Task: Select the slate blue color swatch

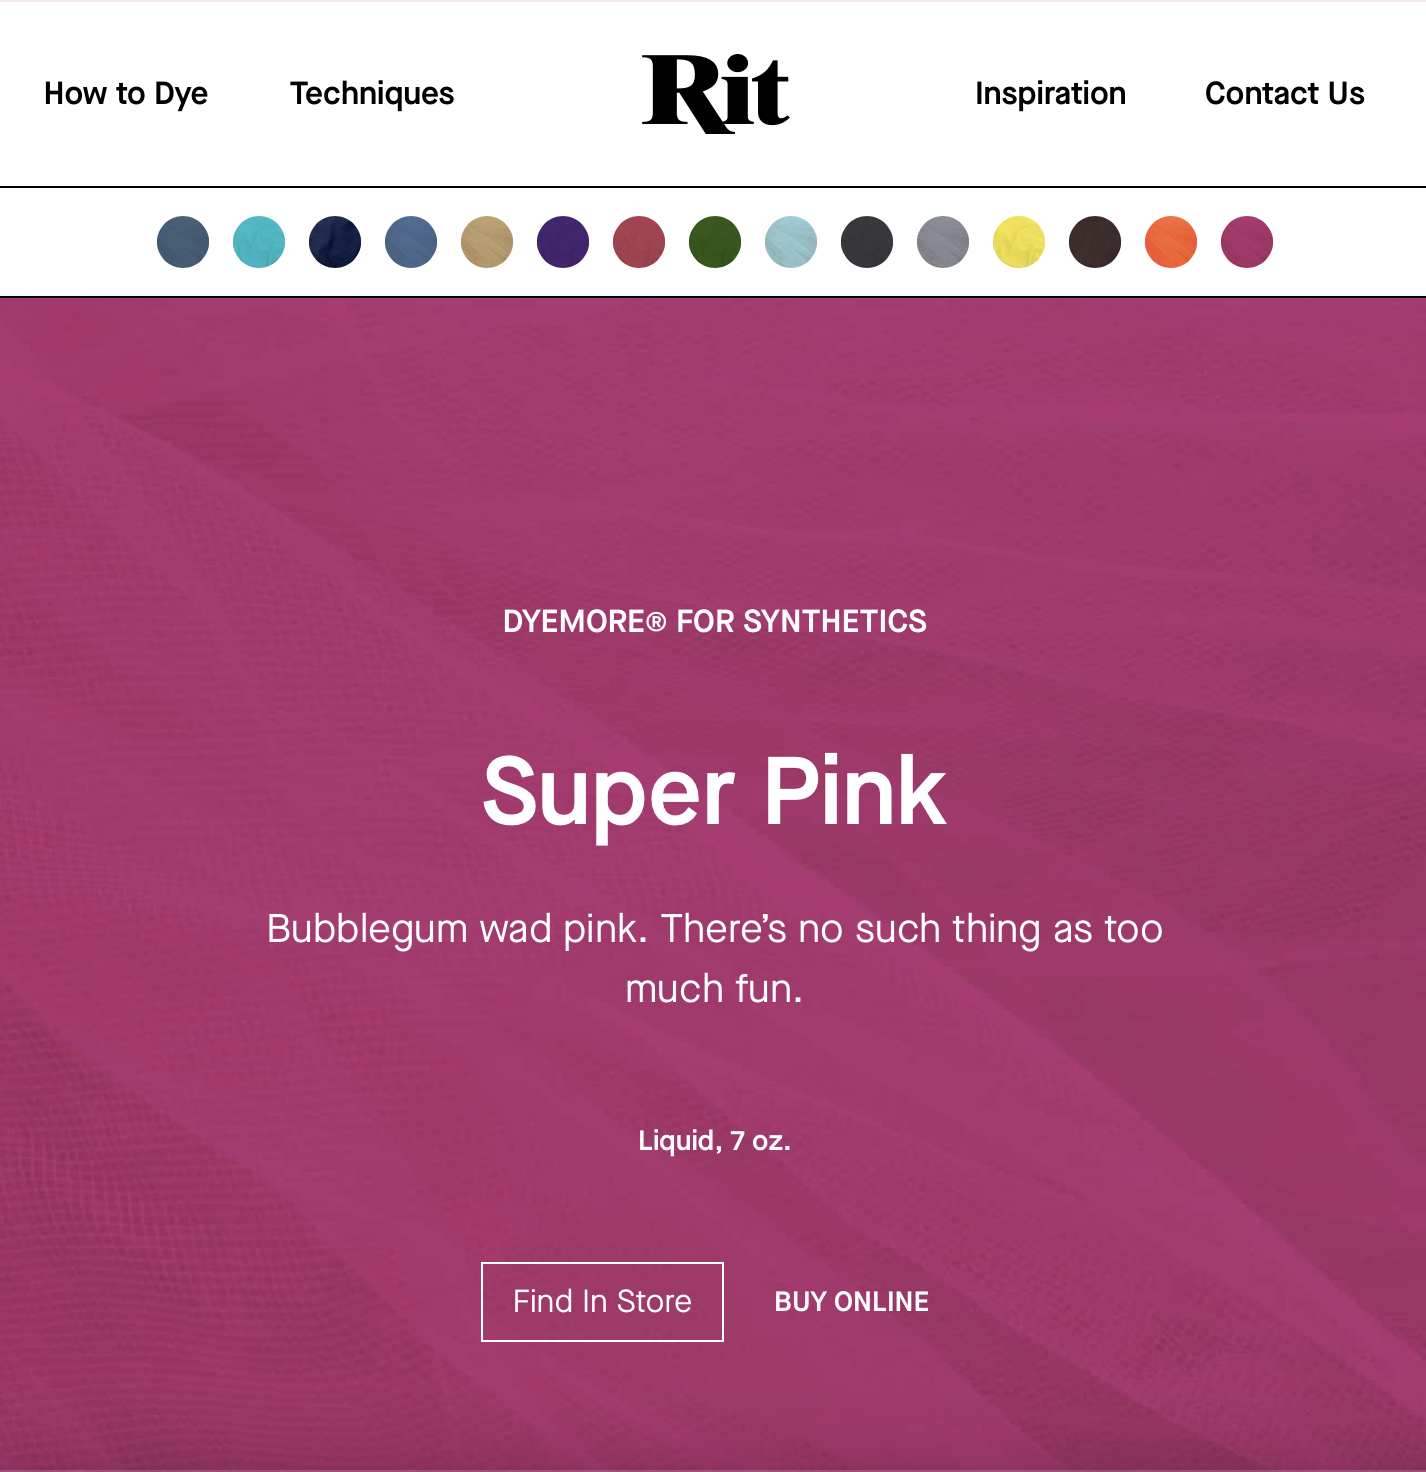Action: coord(183,242)
